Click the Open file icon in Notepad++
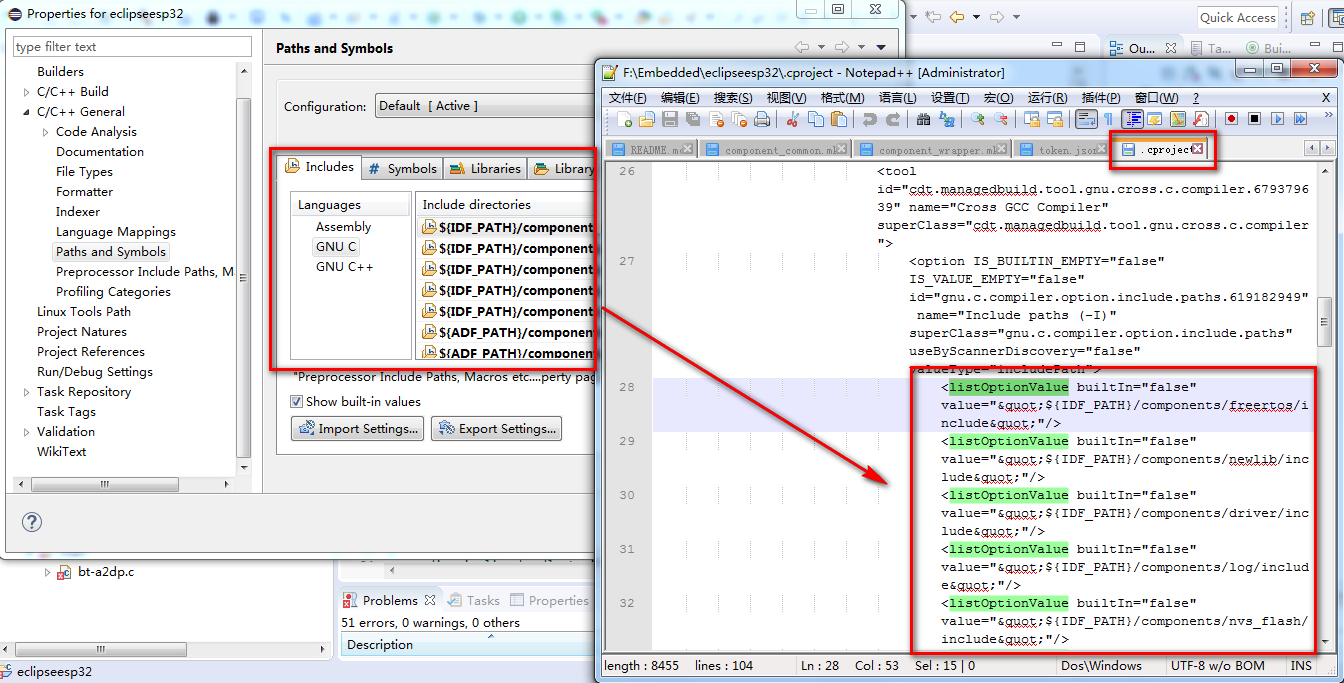 pos(647,119)
